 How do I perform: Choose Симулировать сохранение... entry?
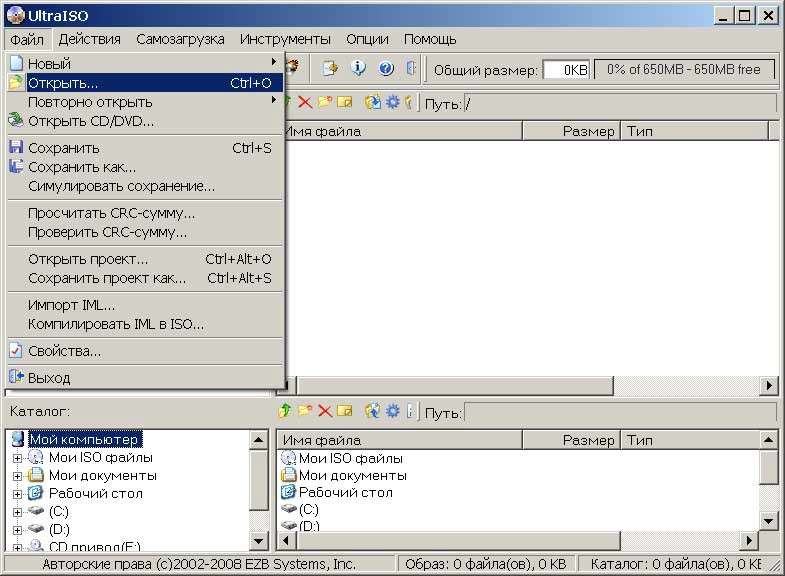(x=145, y=186)
